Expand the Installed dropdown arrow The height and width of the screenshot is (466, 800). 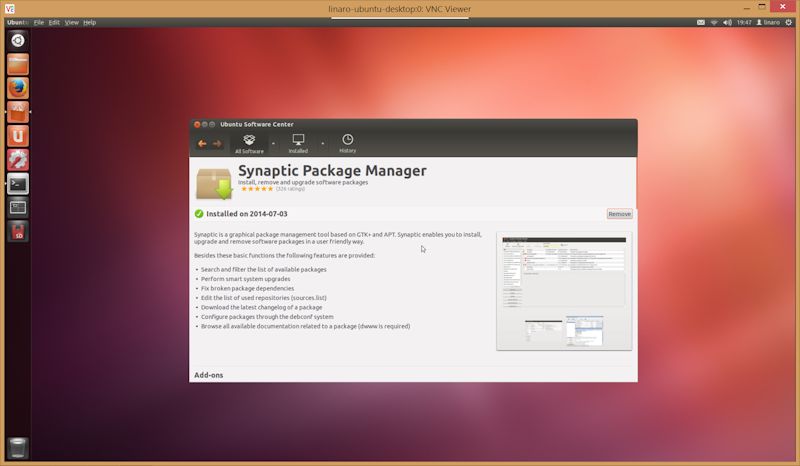(x=322, y=144)
